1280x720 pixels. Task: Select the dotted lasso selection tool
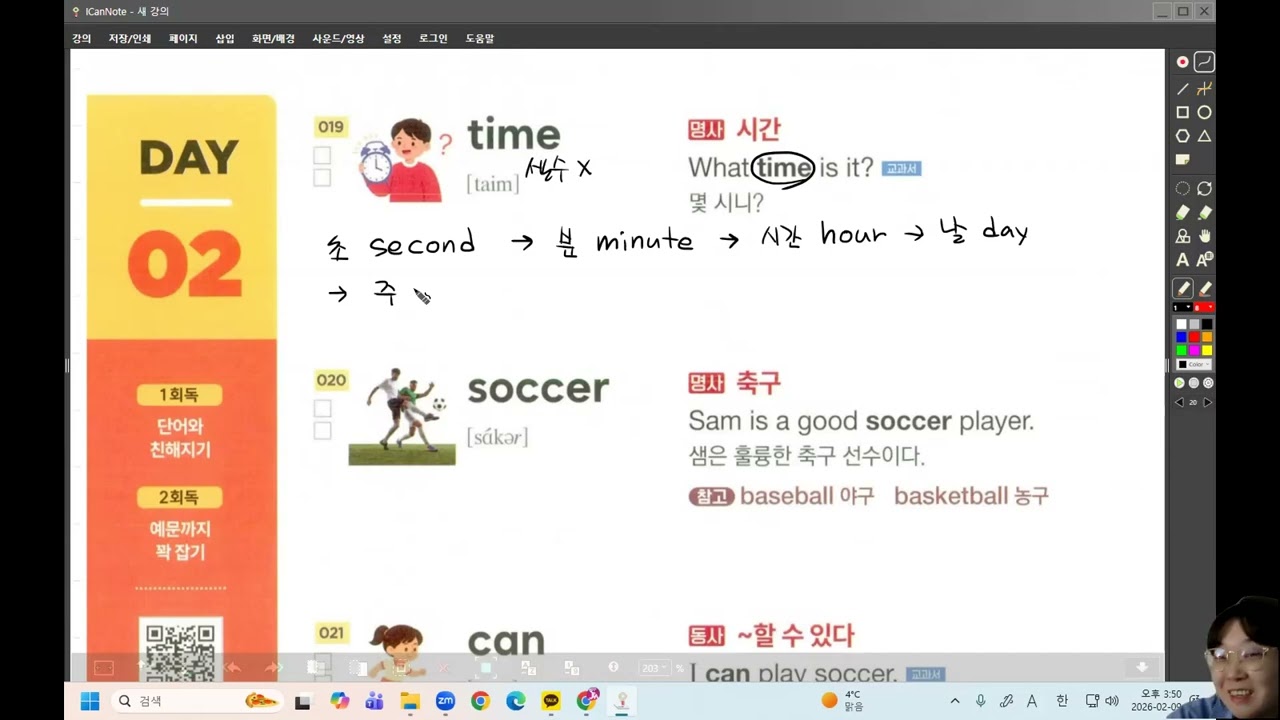(1182, 189)
